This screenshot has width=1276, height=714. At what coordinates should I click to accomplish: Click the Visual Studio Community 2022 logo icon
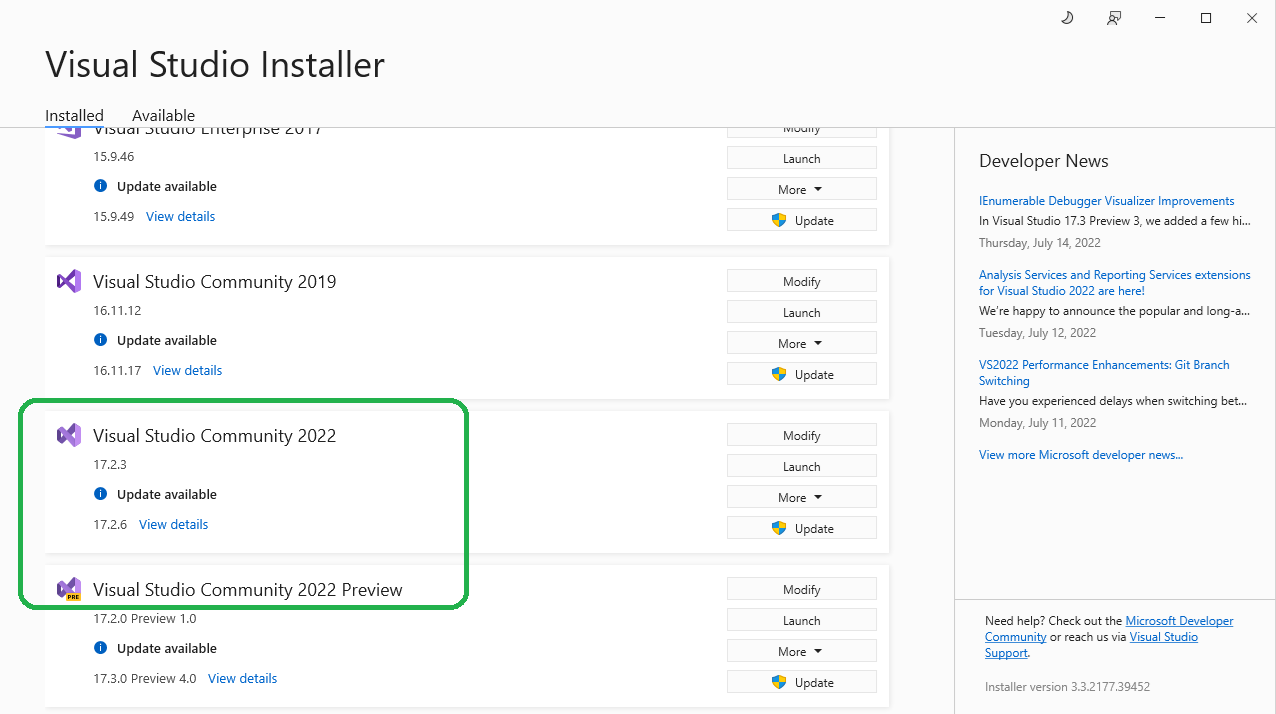(69, 435)
